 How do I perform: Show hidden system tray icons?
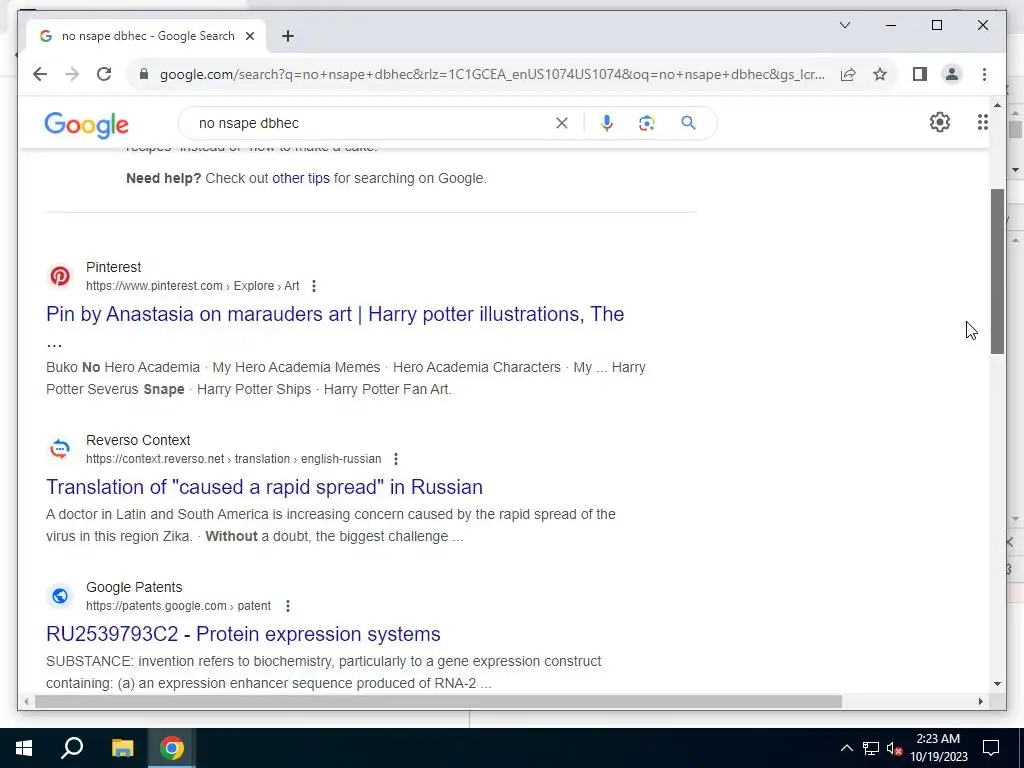846,748
